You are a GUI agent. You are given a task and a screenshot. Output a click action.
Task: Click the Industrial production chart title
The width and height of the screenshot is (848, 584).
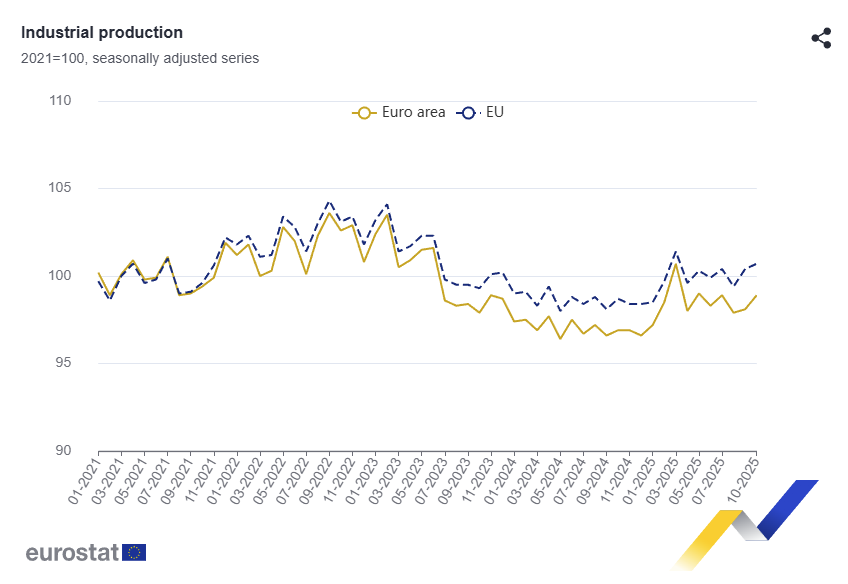102,33
